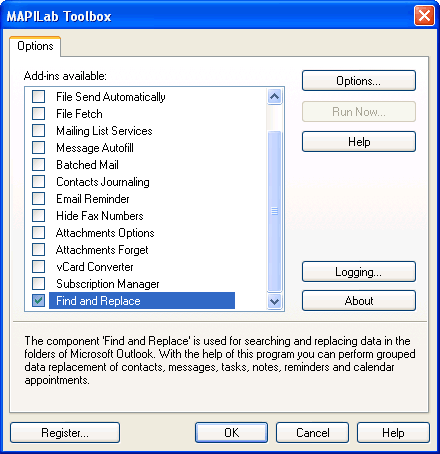Open the Options tab

35,46
